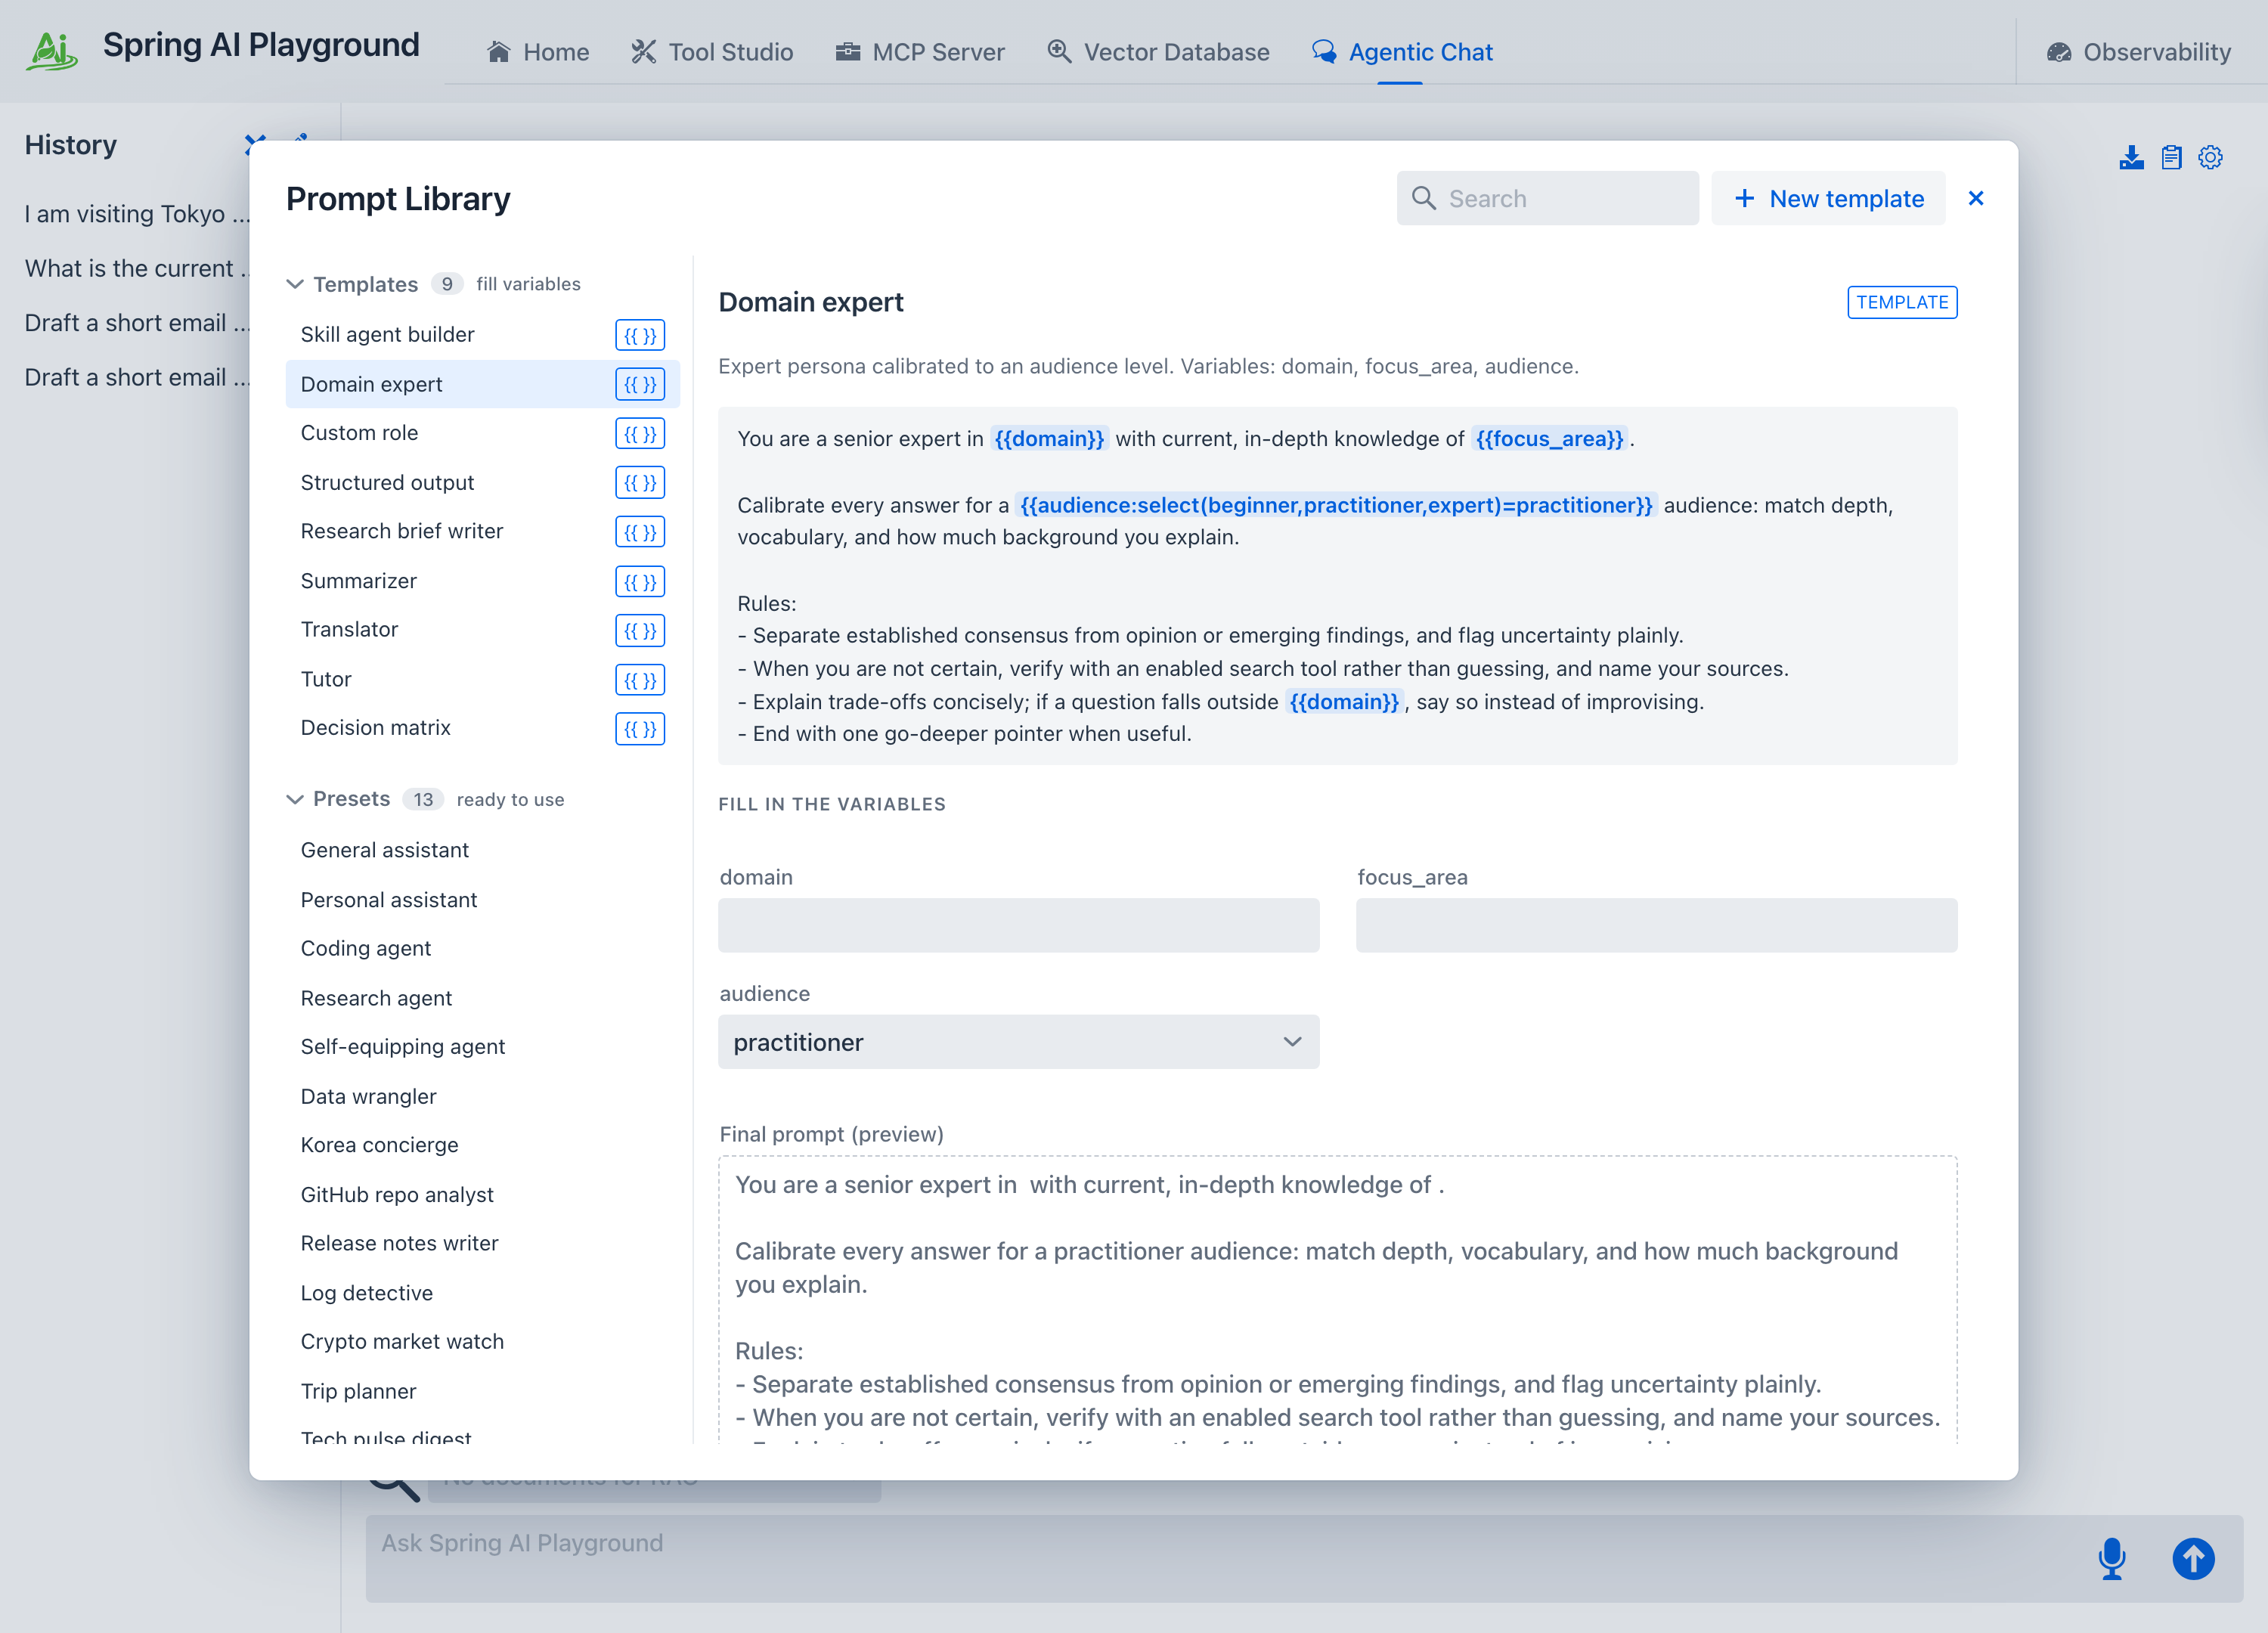This screenshot has height=1633, width=2268.
Task: Choose the Crypto market watch preset
Action: [x=483, y=1342]
